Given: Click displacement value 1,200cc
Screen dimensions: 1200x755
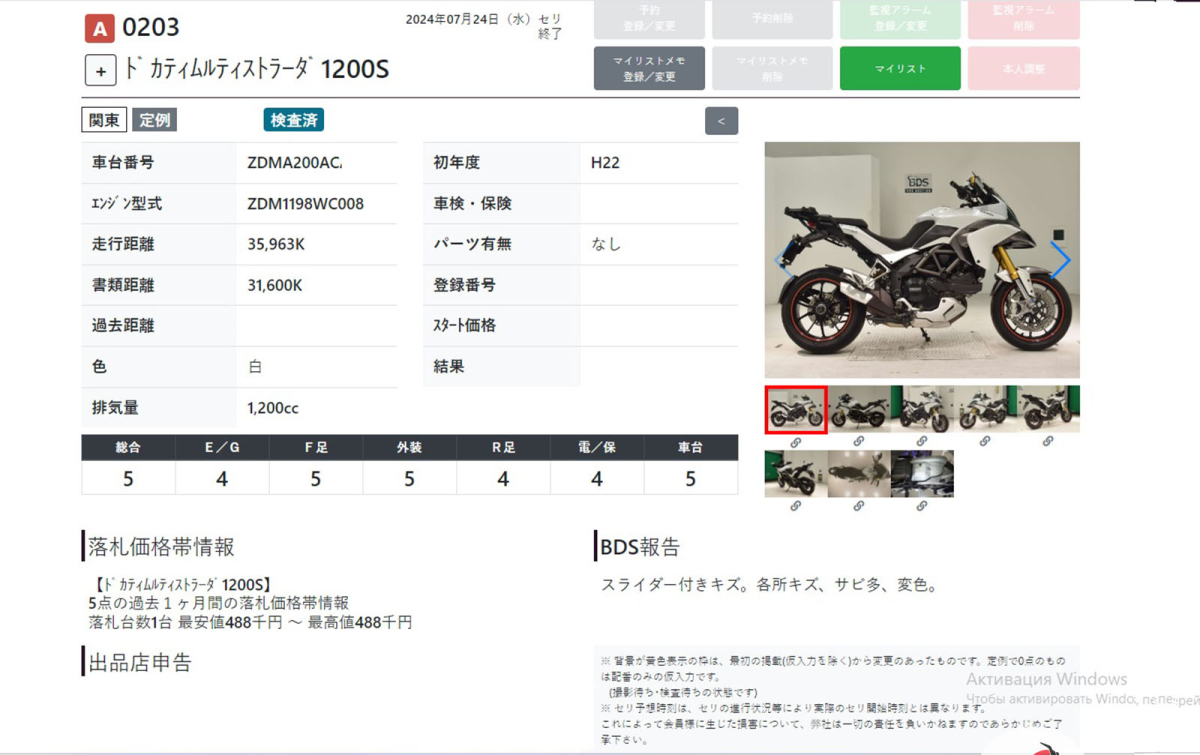Looking at the screenshot, I should (272, 408).
